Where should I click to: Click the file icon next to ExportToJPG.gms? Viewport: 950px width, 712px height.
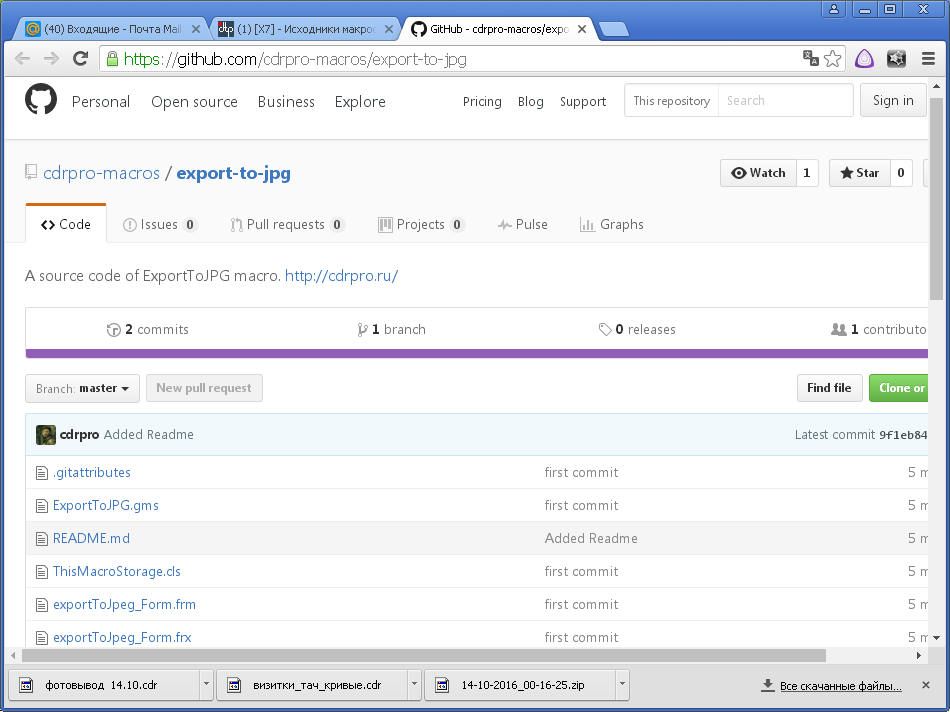point(42,505)
